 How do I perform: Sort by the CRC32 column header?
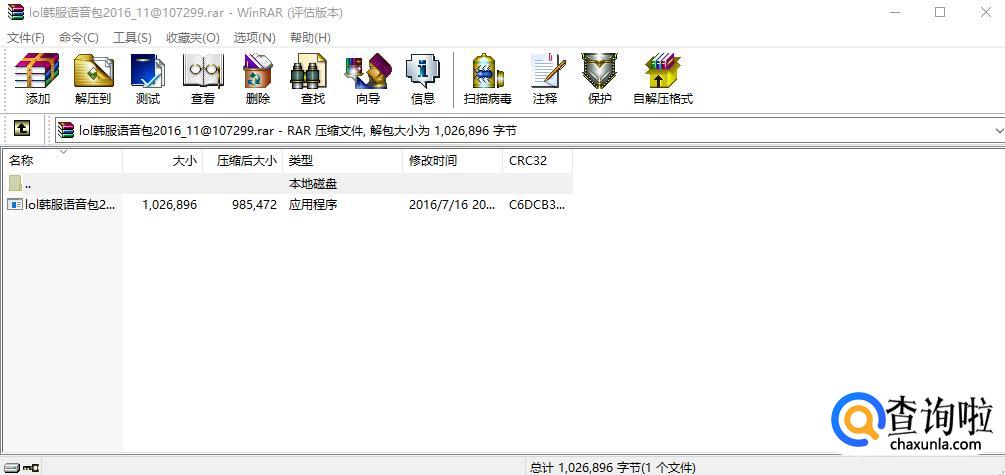[x=537, y=161]
